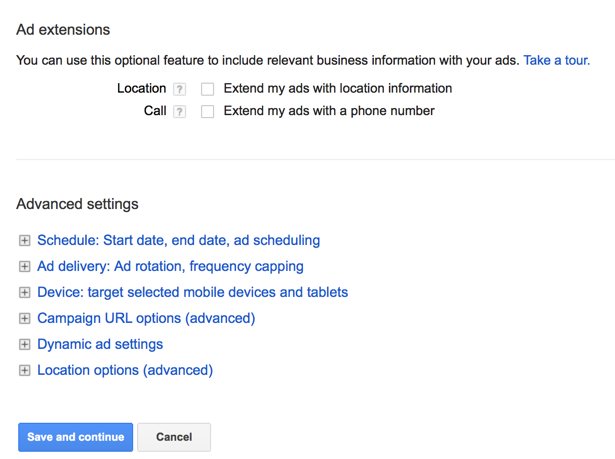Click the plus icon beside Device targeting
This screenshot has width=615, height=459.
tap(25, 293)
